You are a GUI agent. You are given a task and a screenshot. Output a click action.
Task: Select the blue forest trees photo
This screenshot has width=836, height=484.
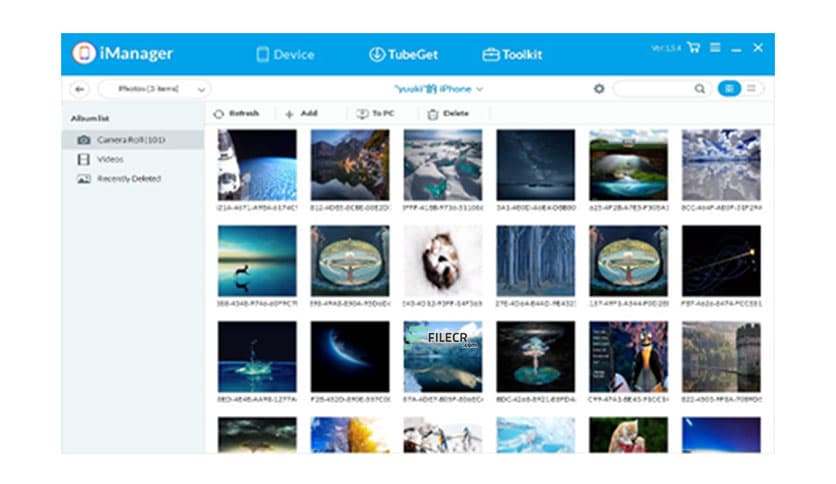click(535, 261)
